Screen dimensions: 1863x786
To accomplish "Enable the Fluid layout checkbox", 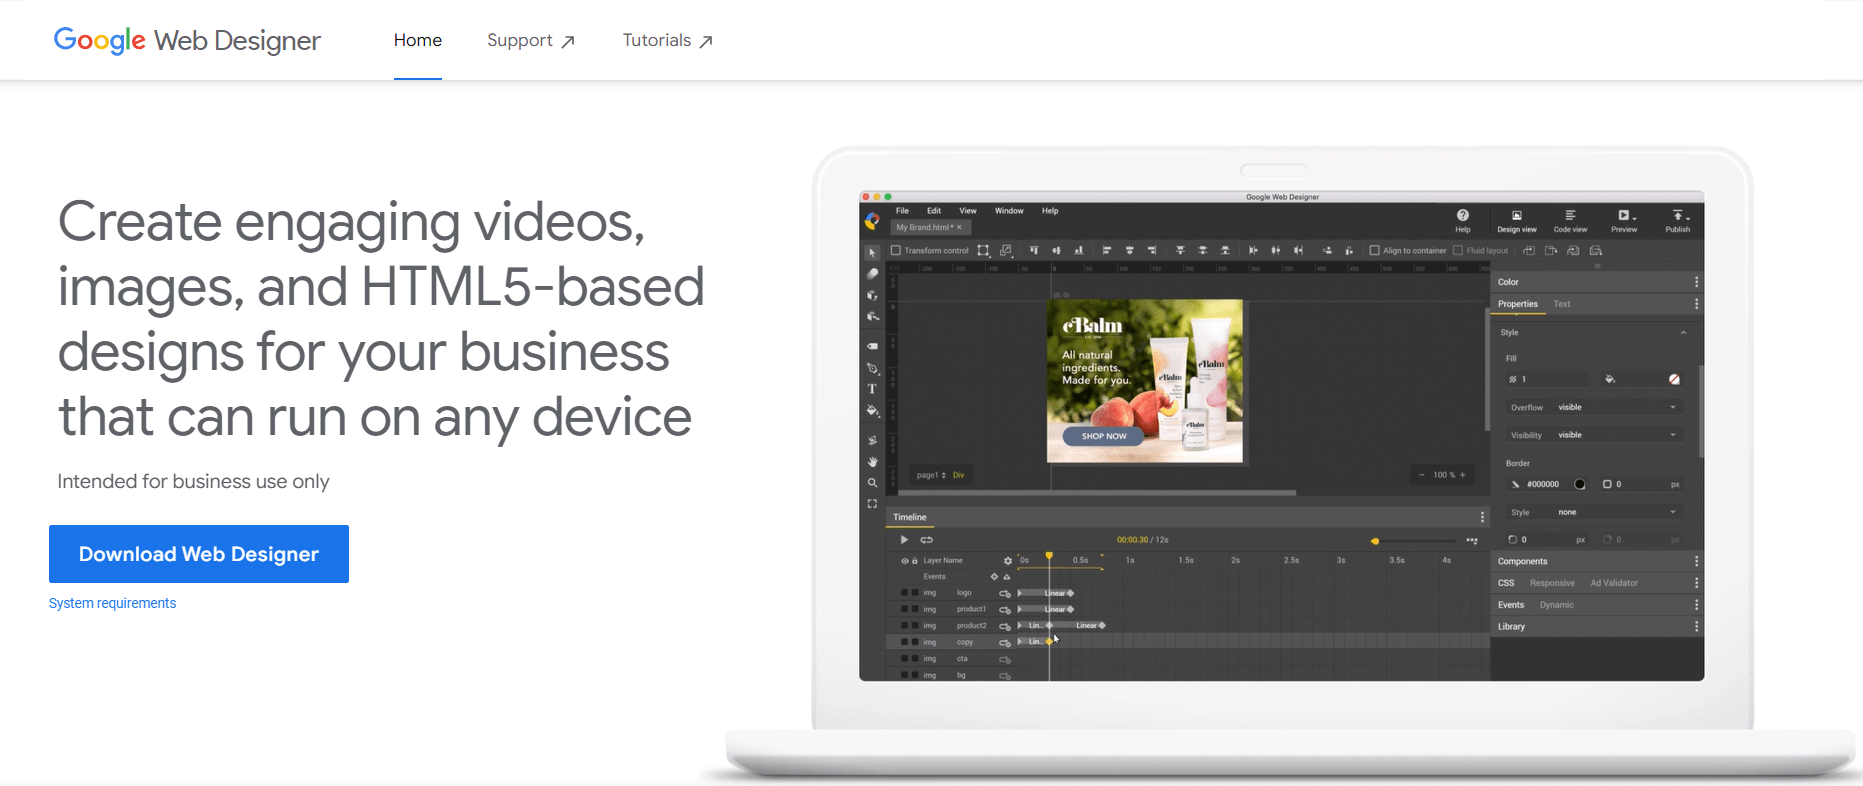I will tap(1458, 250).
